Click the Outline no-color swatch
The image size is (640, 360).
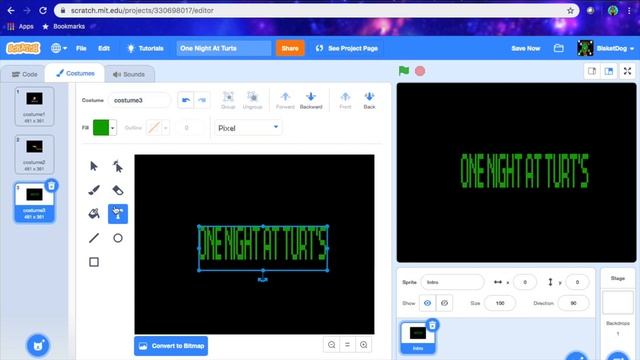point(154,128)
